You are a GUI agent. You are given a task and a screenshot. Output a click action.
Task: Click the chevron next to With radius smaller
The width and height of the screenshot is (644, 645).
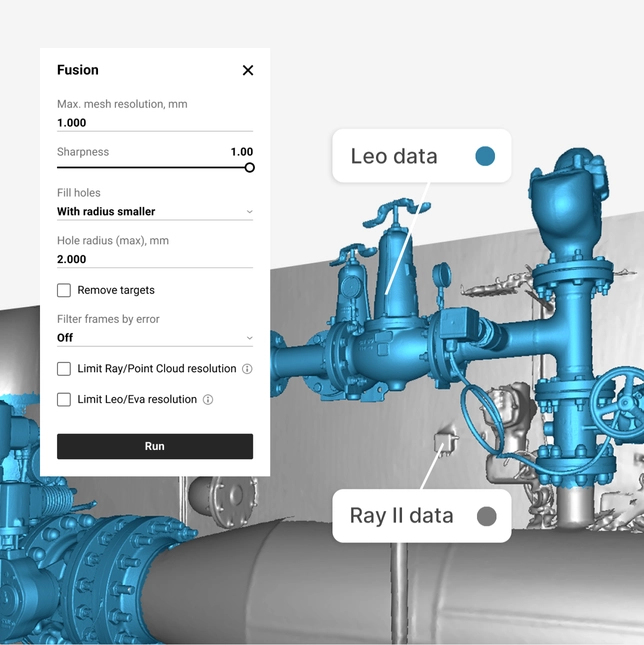click(x=249, y=211)
